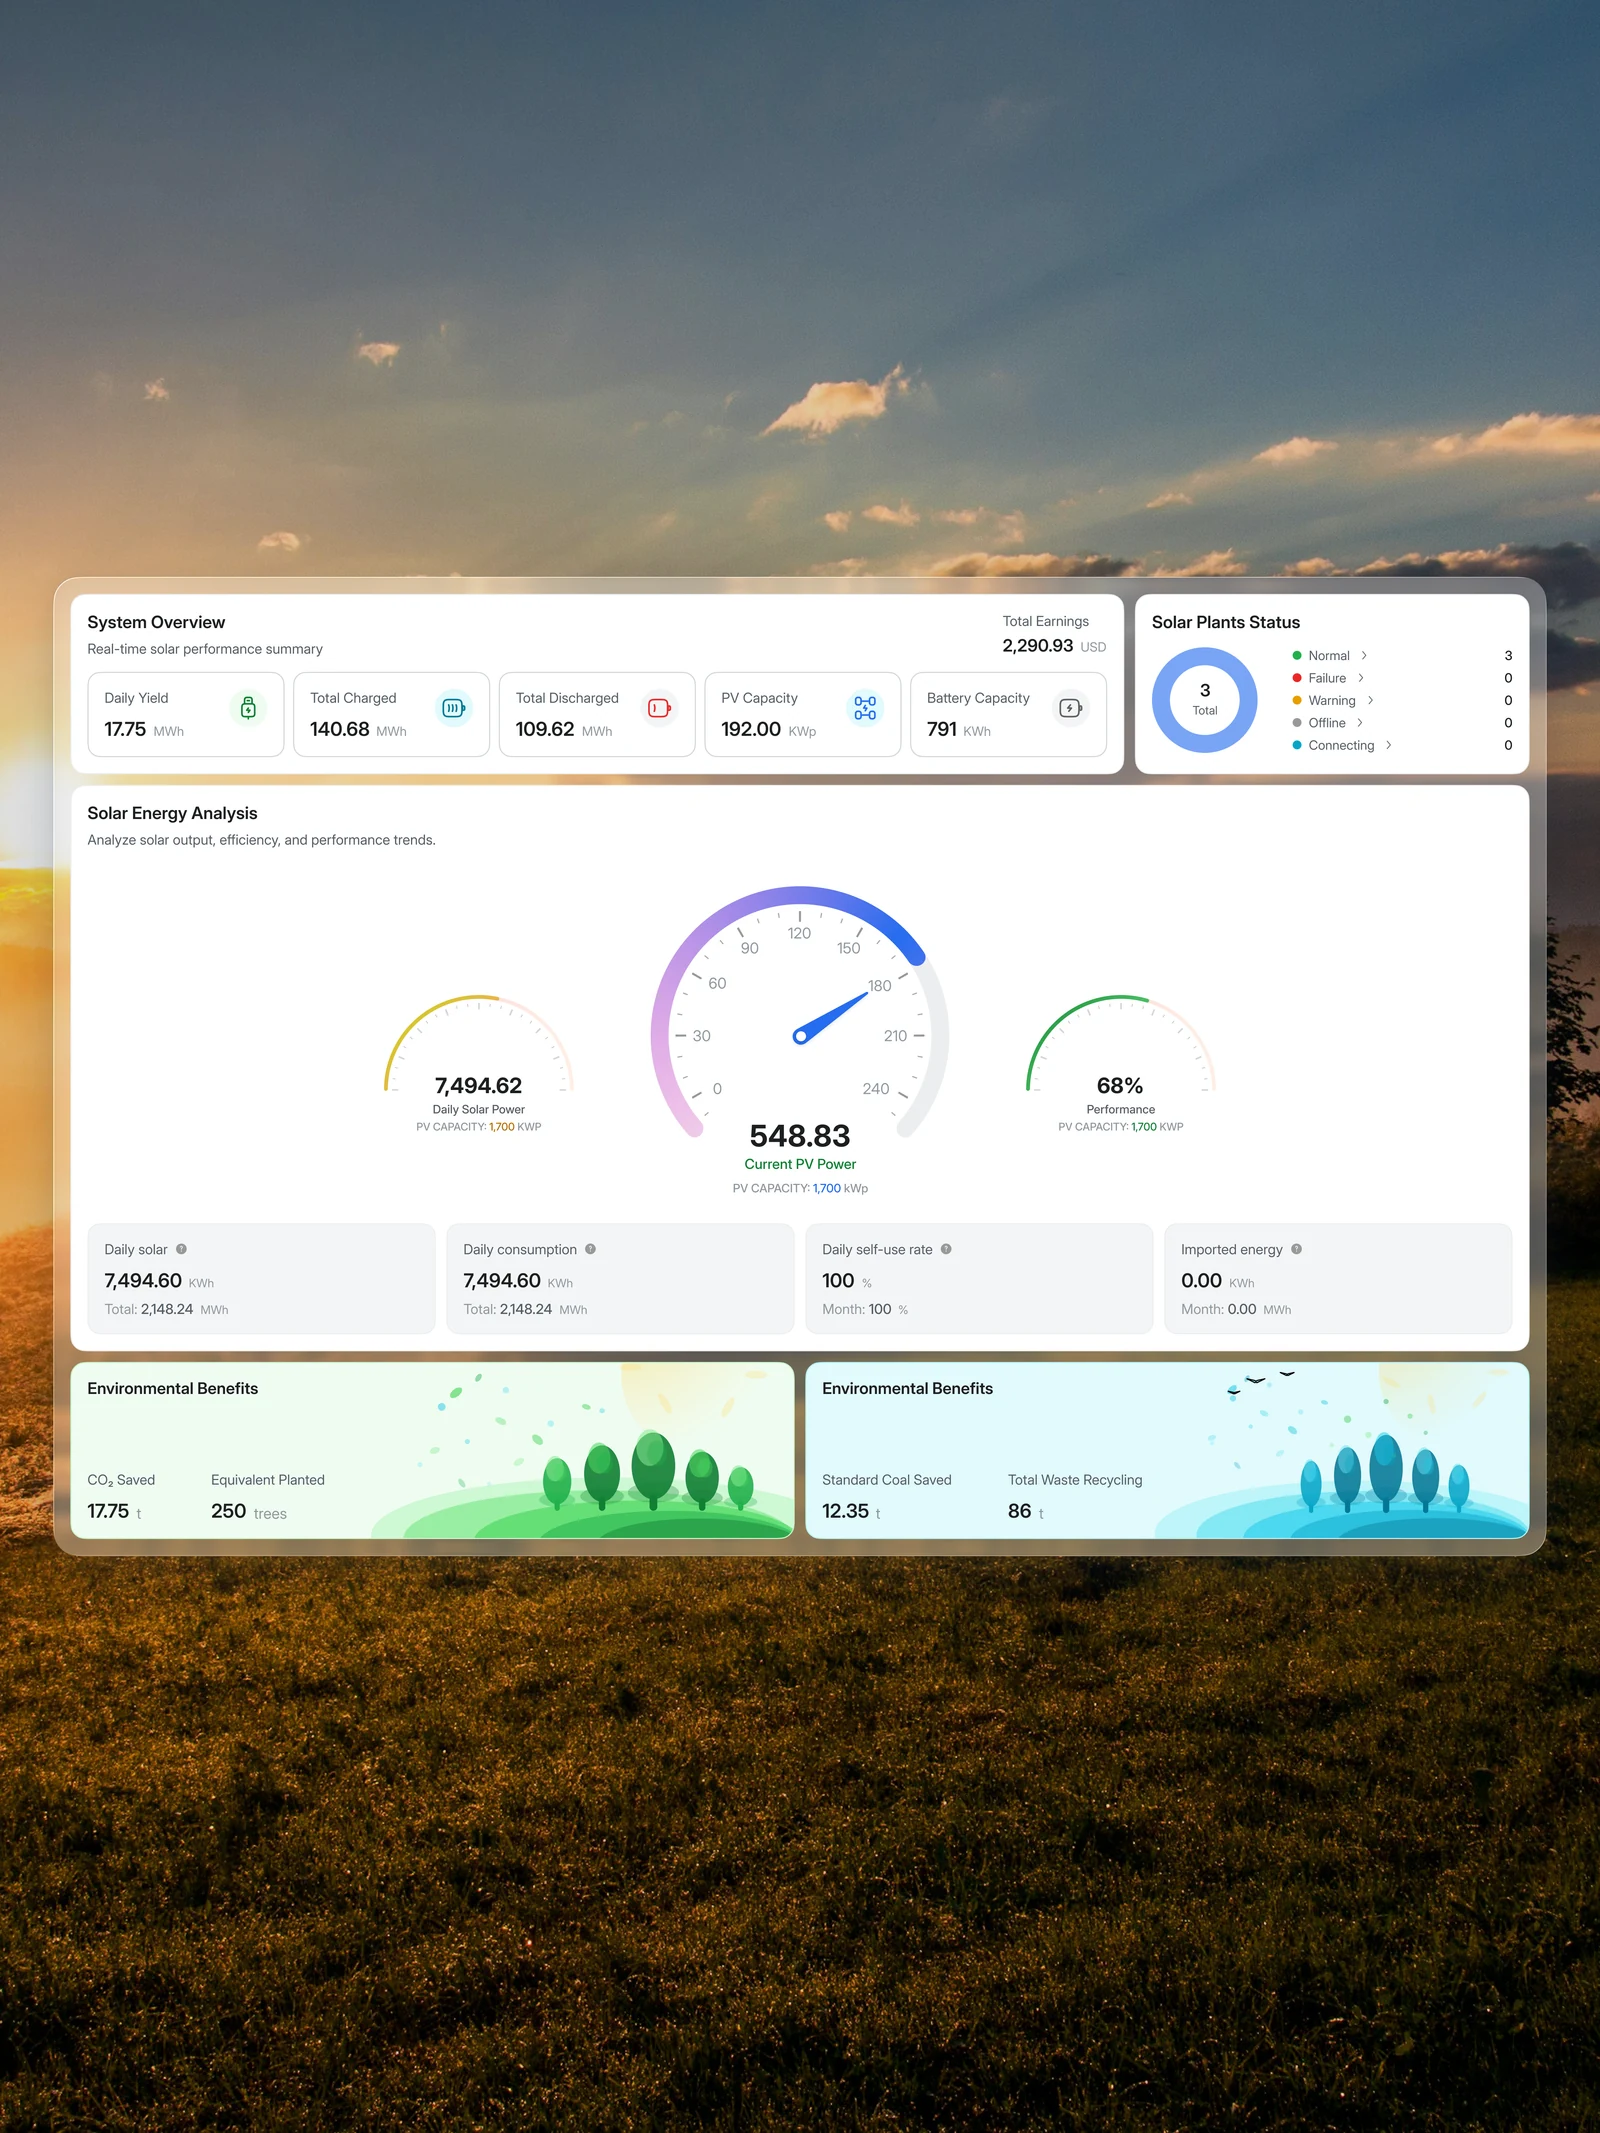Click the 548.83 Current PV Power value

coord(800,1136)
